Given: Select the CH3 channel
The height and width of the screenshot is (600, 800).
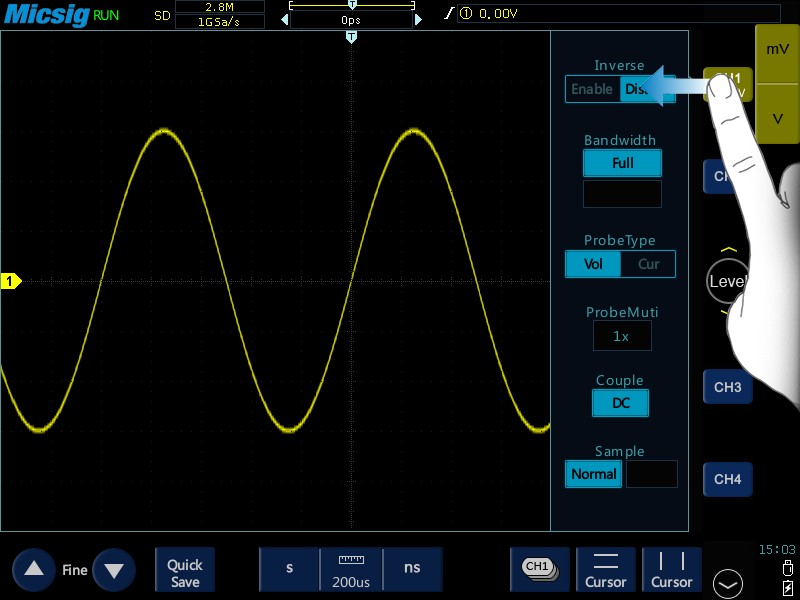Looking at the screenshot, I should click(x=727, y=387).
